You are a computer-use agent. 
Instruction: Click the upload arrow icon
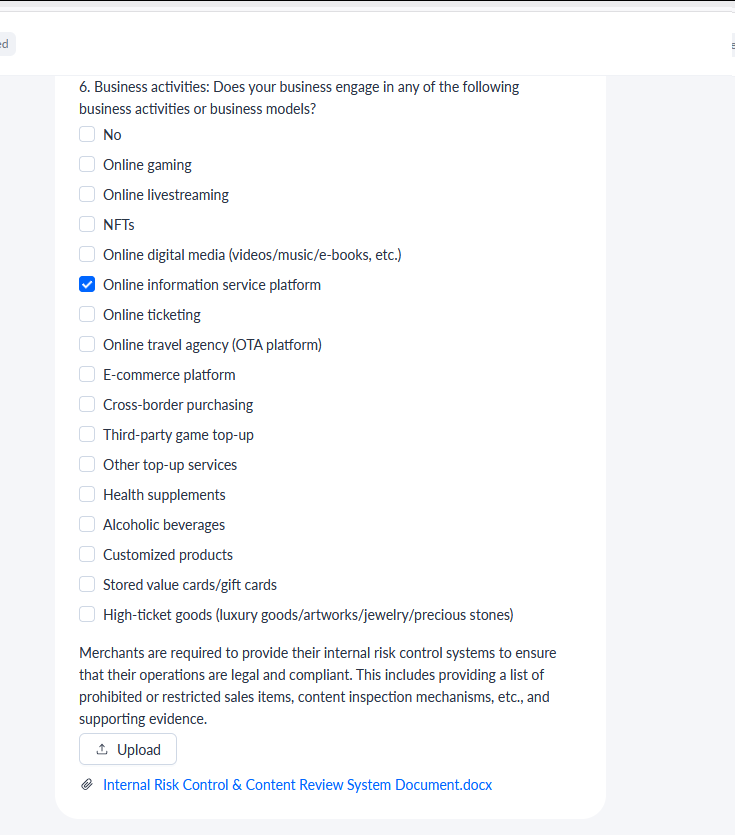(102, 749)
